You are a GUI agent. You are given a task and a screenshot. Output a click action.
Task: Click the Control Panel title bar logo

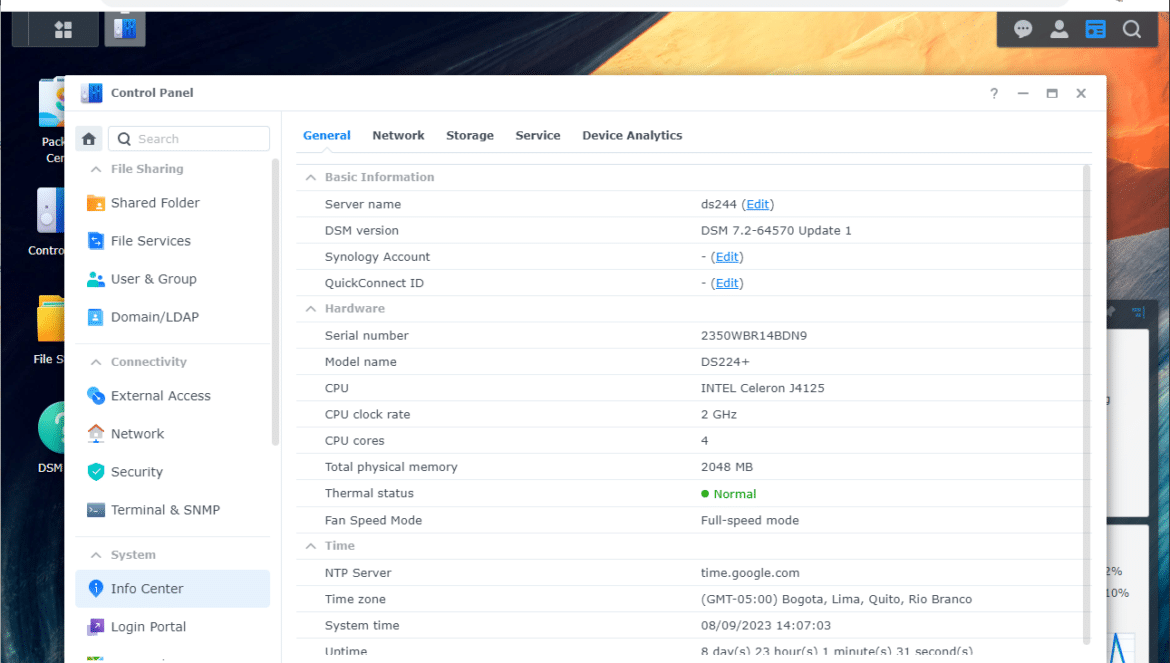click(92, 92)
